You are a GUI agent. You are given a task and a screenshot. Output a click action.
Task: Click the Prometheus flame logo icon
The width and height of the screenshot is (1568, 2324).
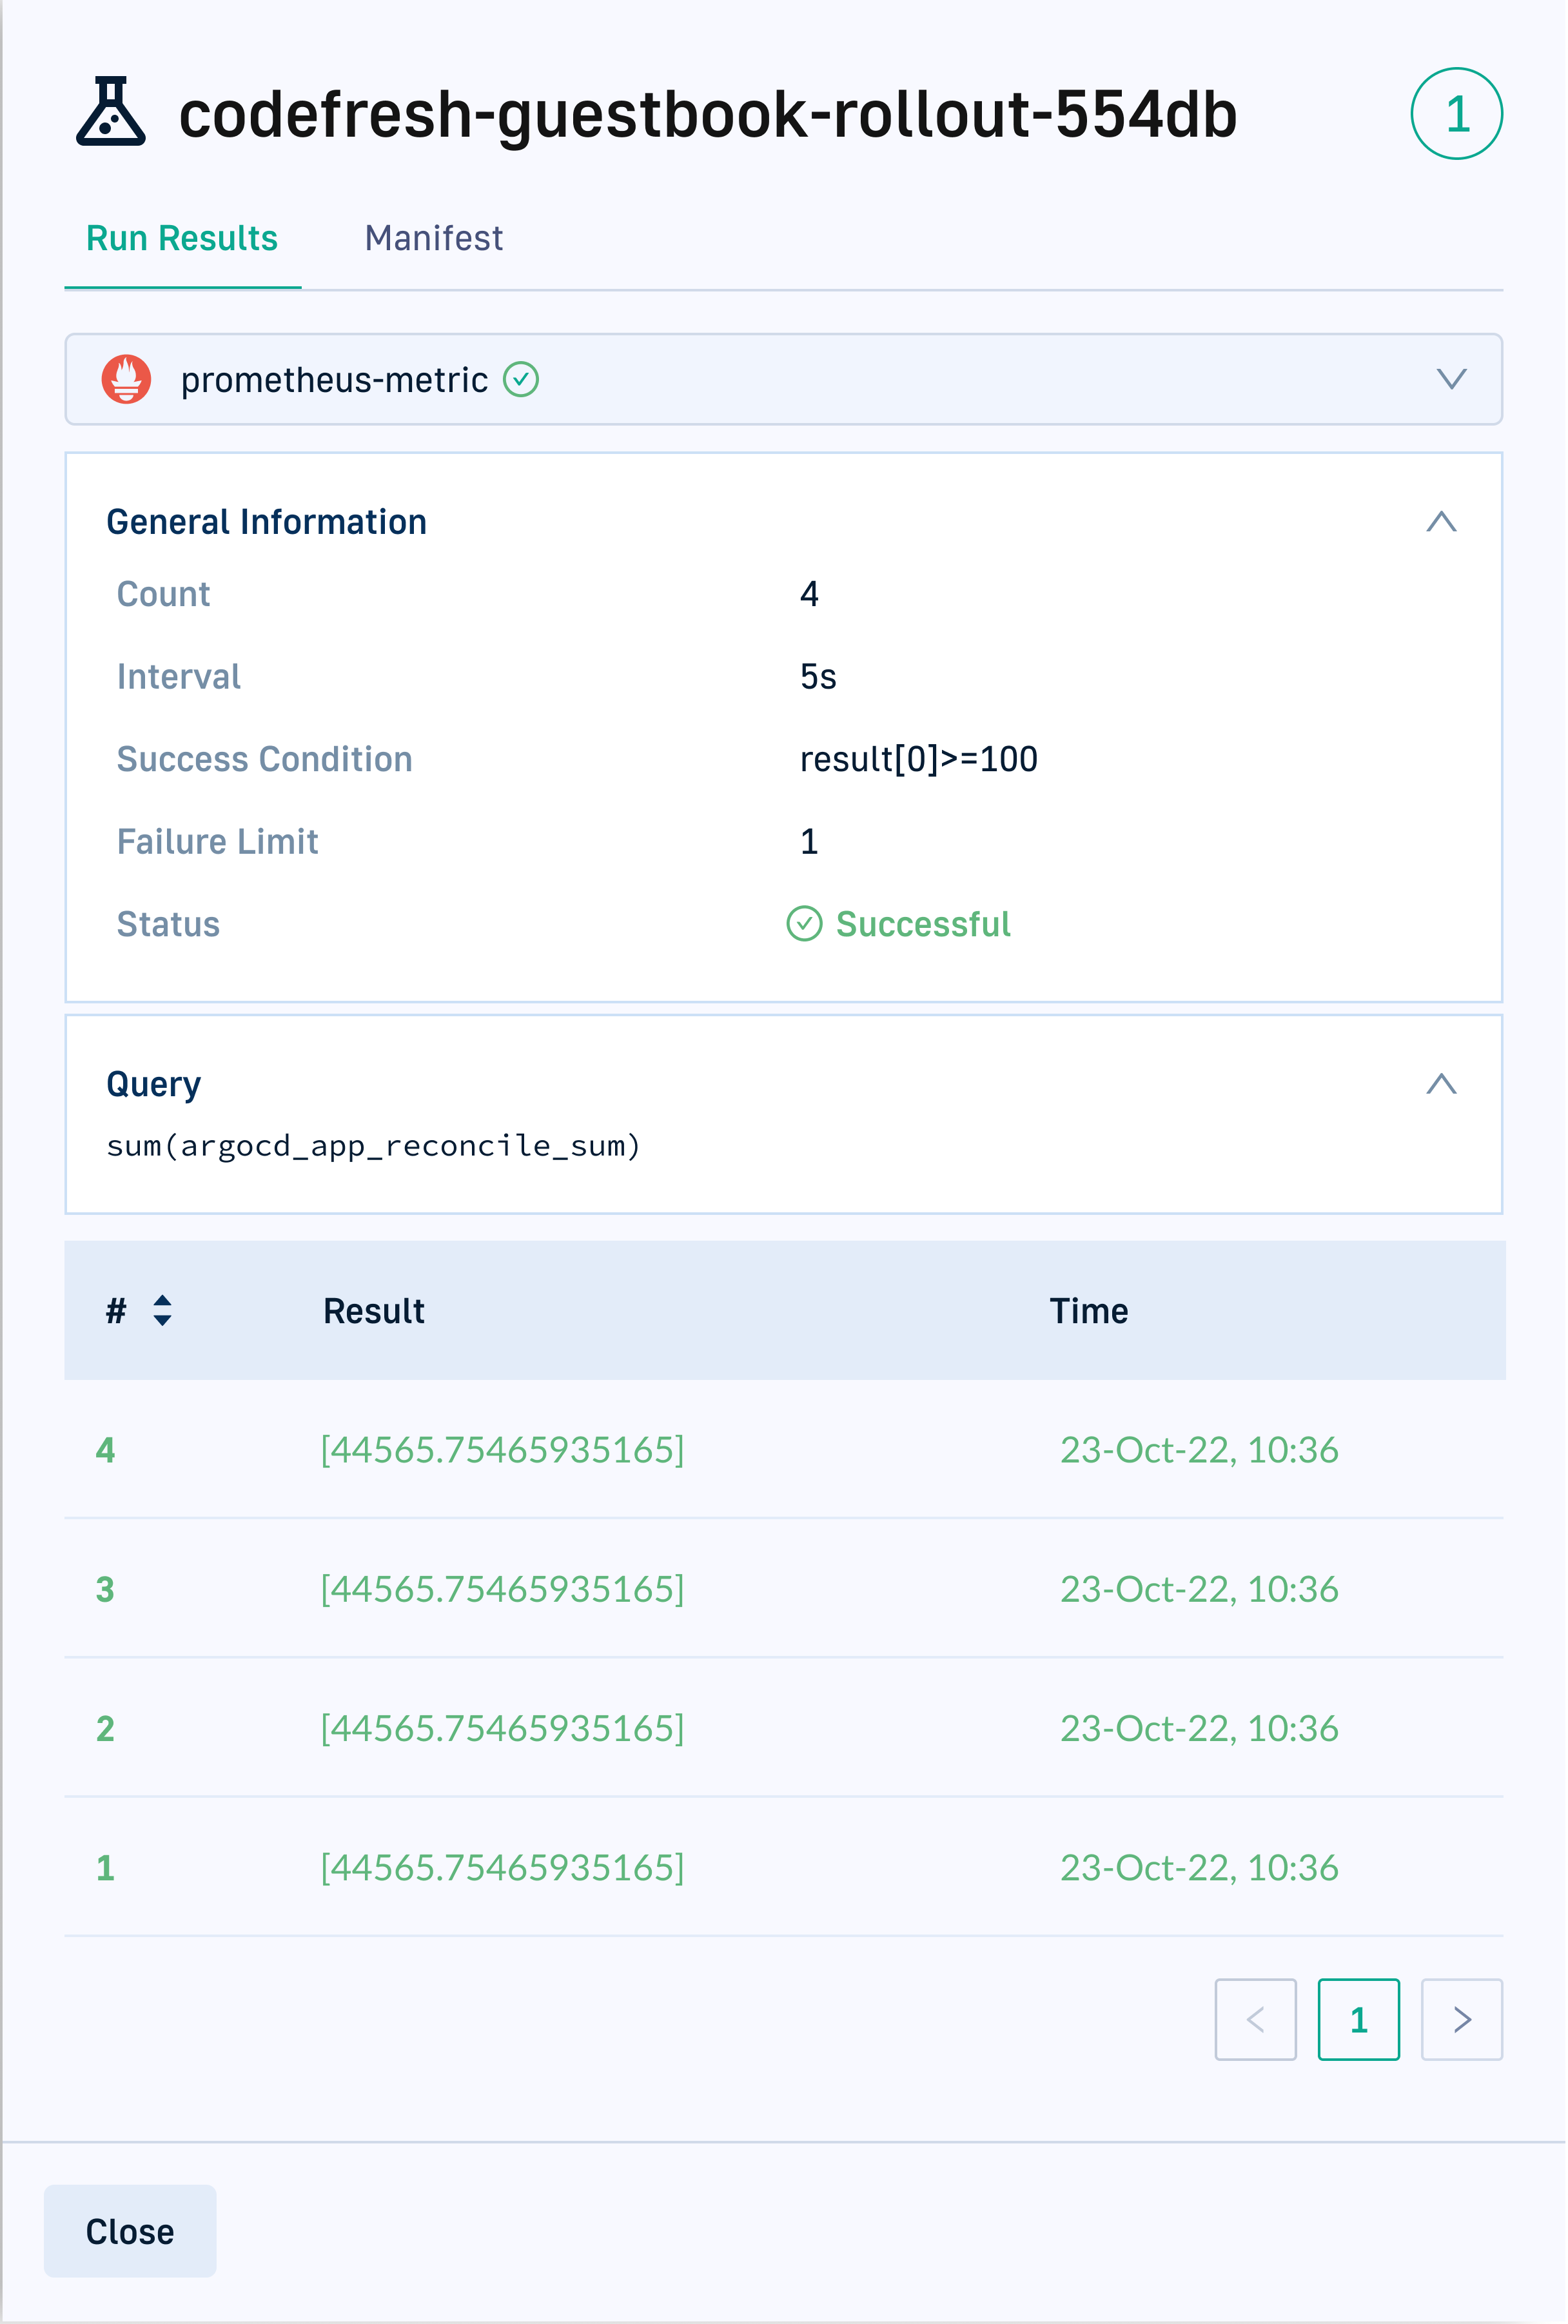coord(127,380)
